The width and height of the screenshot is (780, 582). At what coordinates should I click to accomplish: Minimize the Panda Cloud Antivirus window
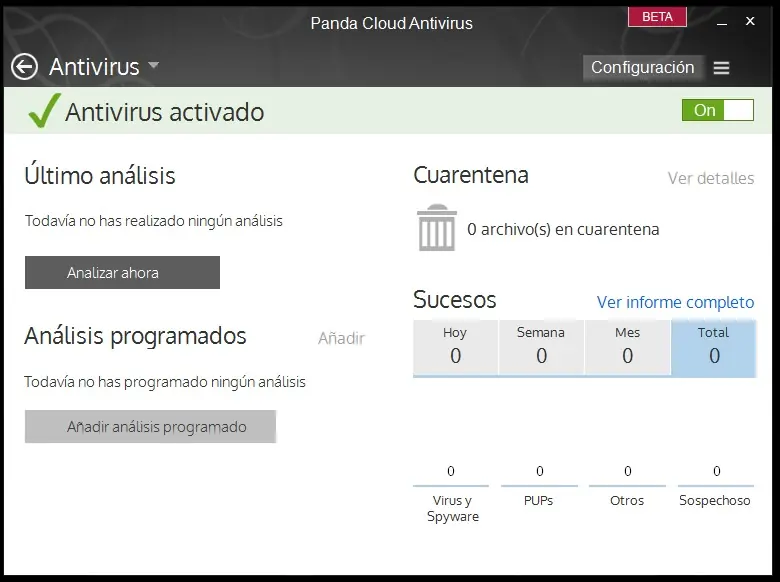coord(722,22)
